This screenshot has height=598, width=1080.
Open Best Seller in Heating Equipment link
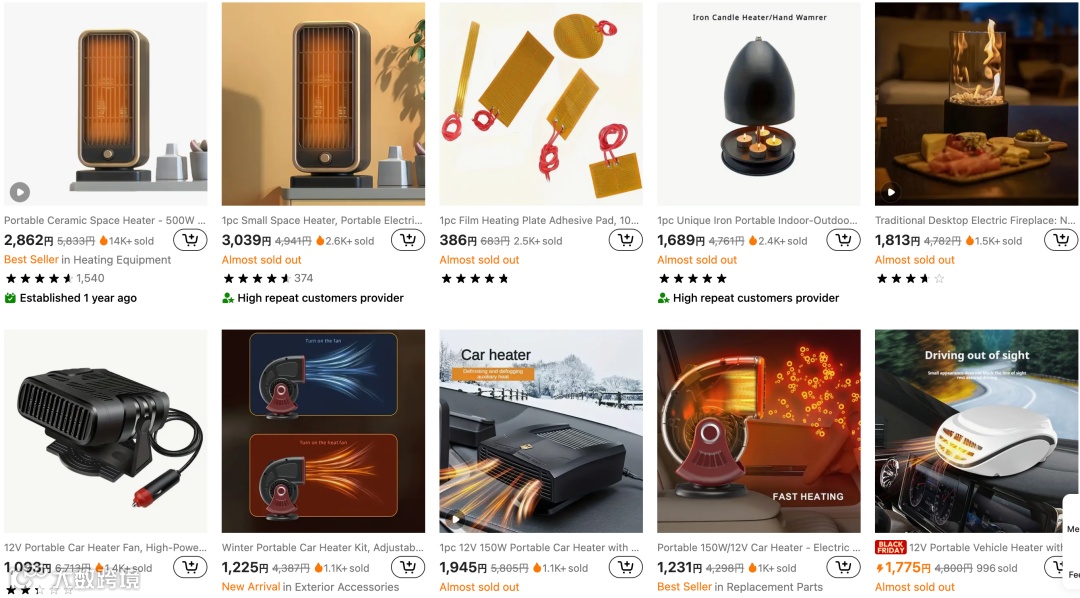click(87, 260)
